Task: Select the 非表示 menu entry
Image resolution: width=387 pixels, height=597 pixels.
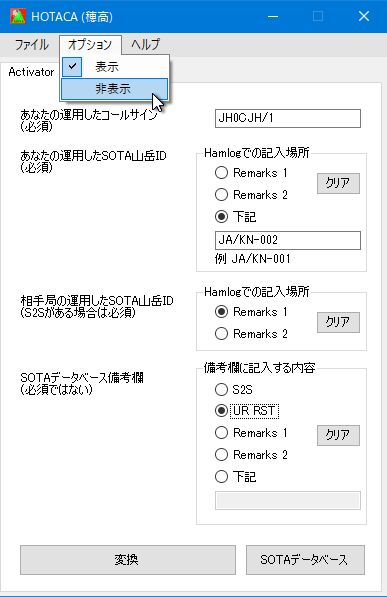Action: 114,89
